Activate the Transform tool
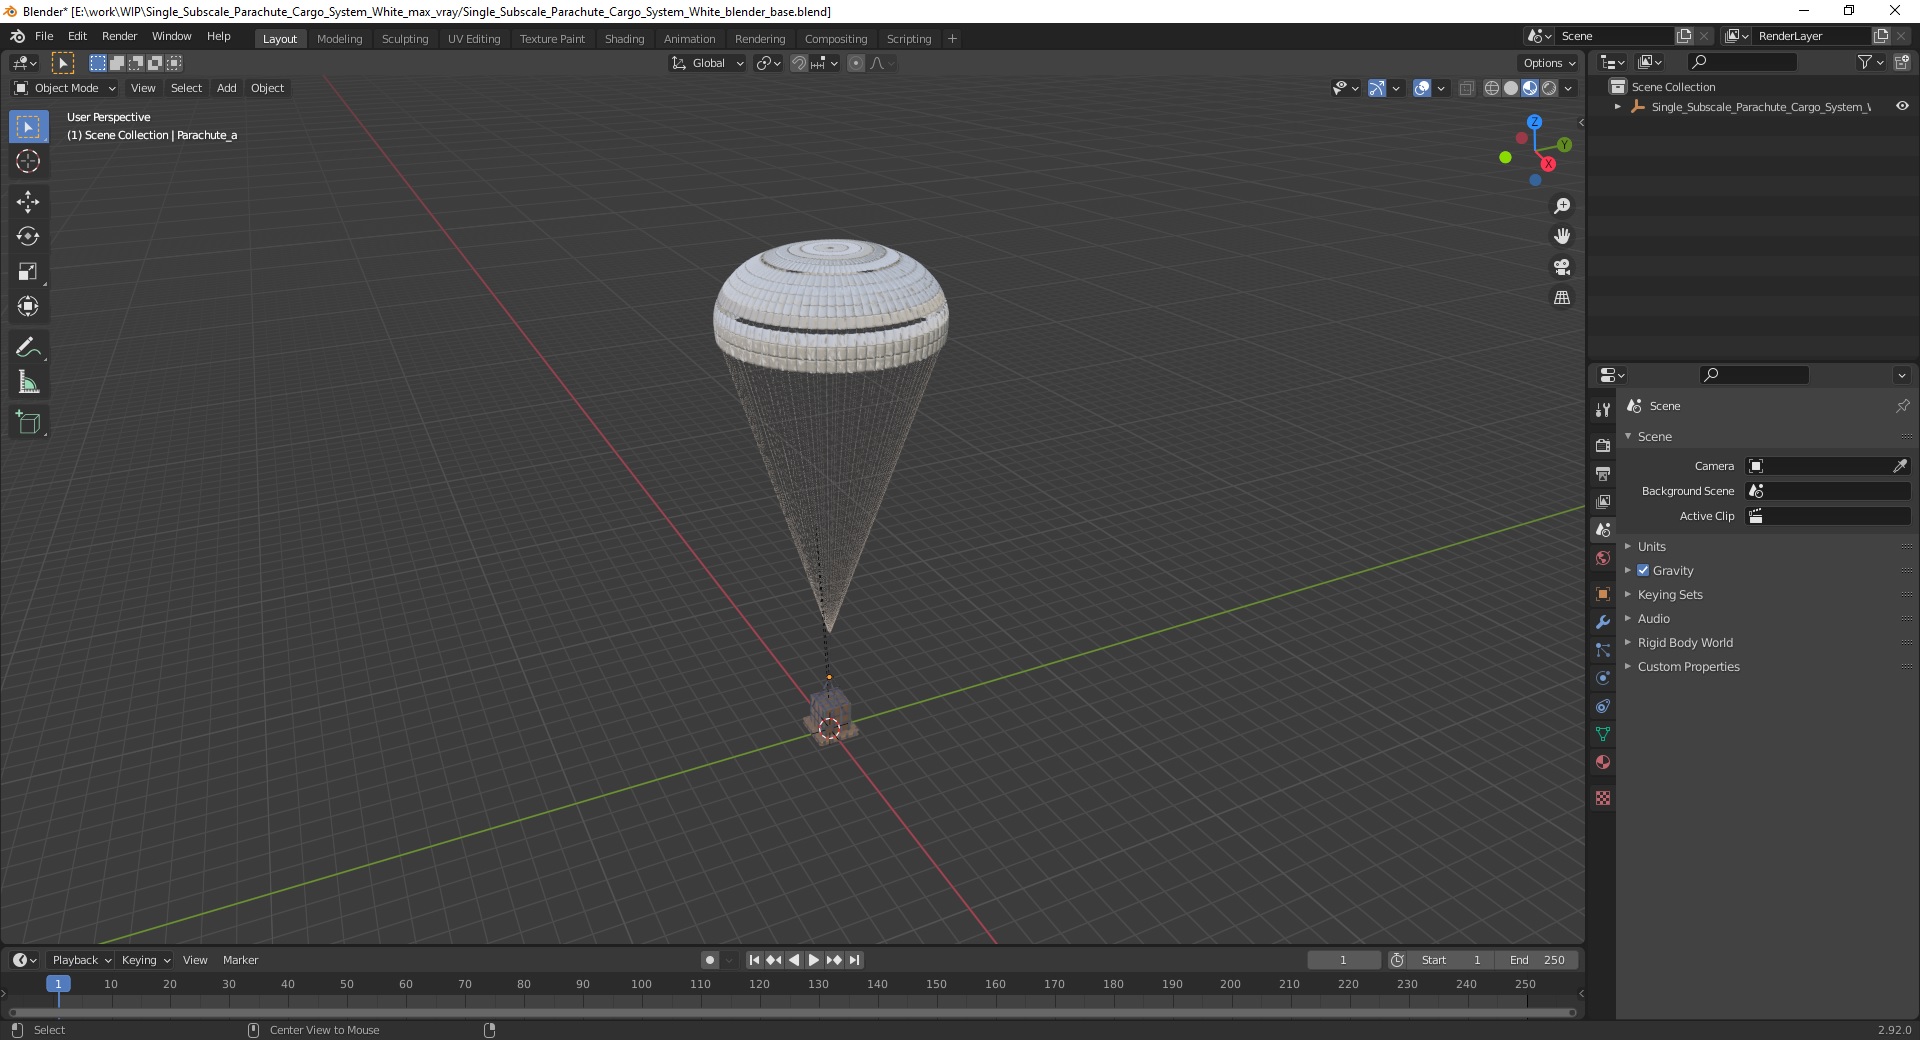This screenshot has width=1920, height=1040. click(x=28, y=306)
